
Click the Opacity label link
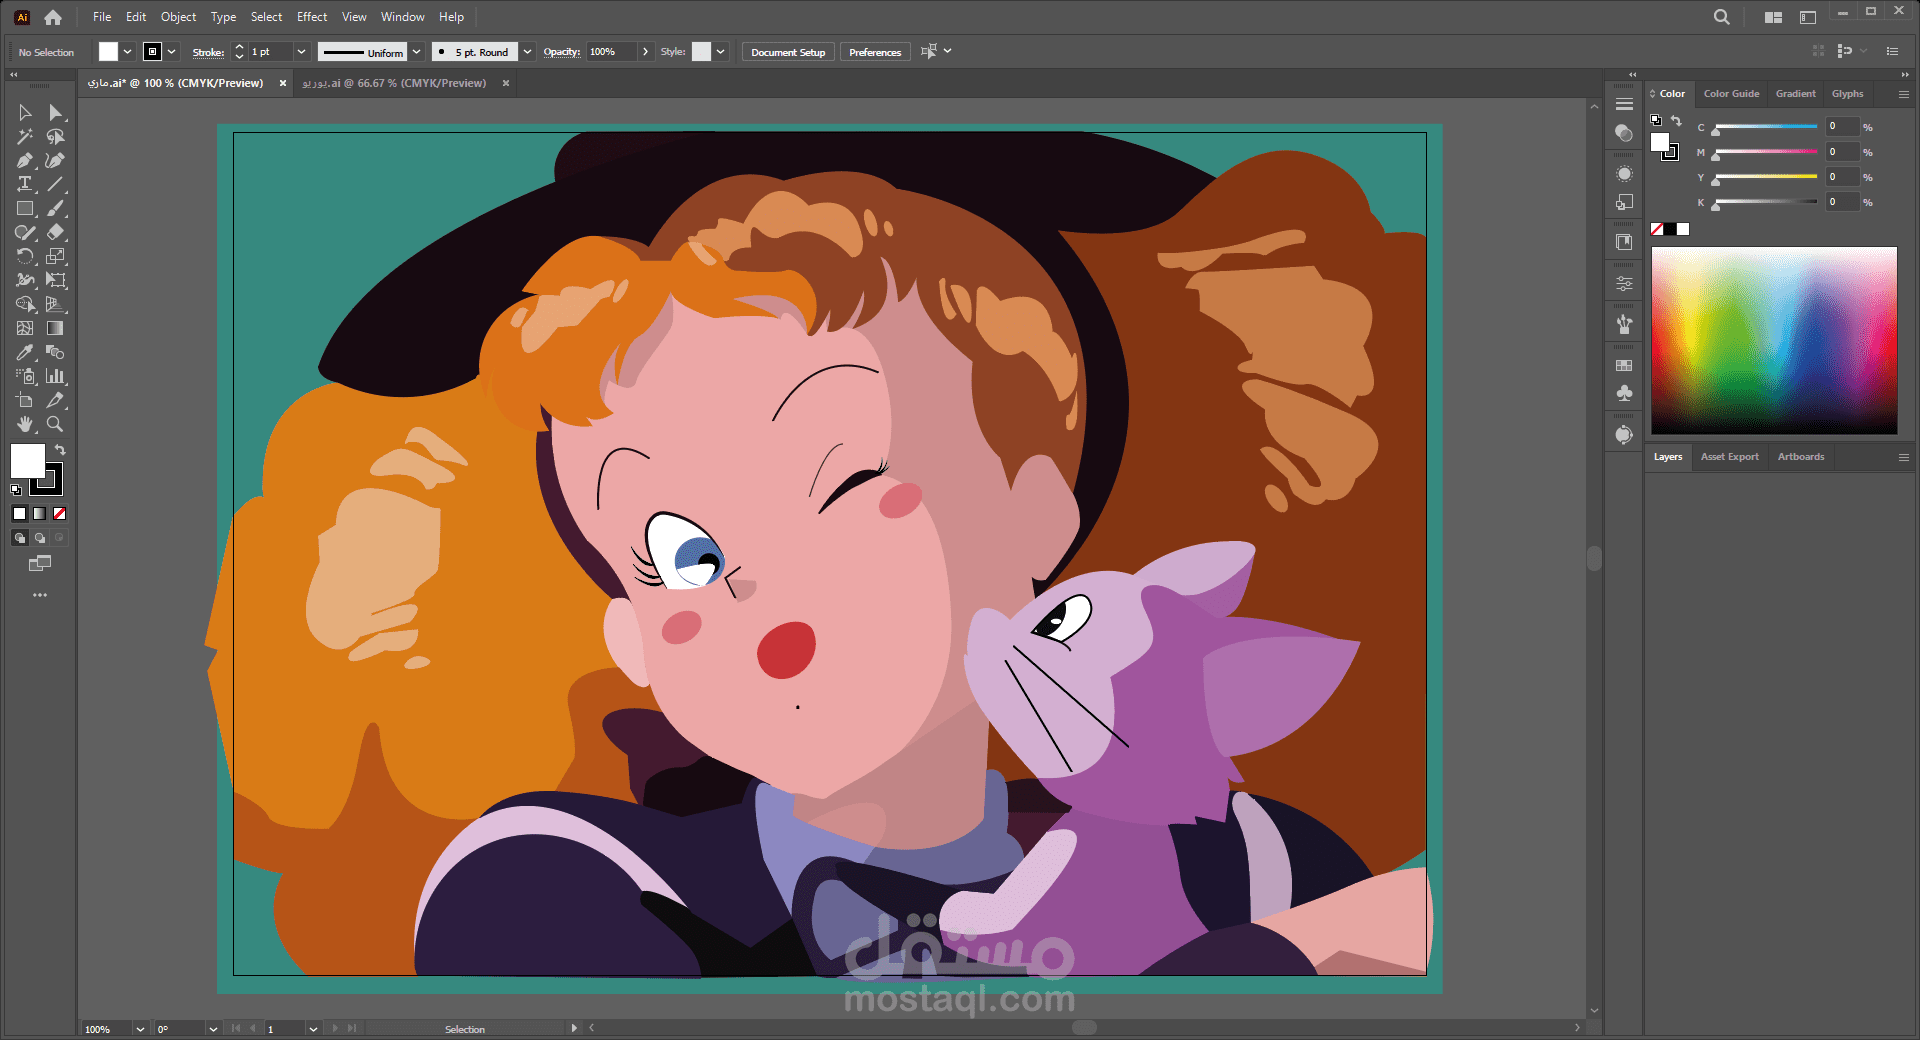[562, 52]
